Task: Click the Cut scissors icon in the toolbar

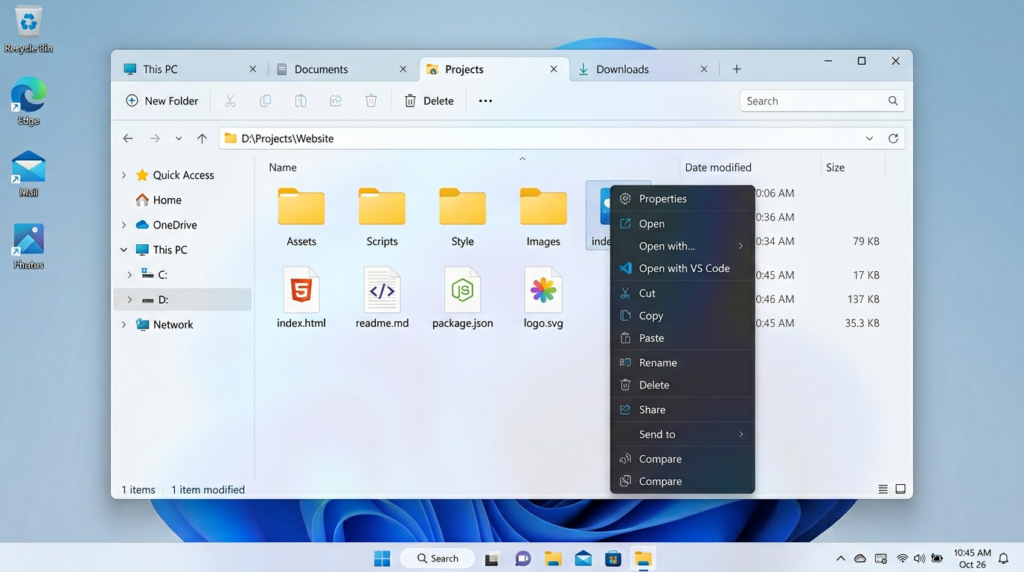Action: coord(230,101)
